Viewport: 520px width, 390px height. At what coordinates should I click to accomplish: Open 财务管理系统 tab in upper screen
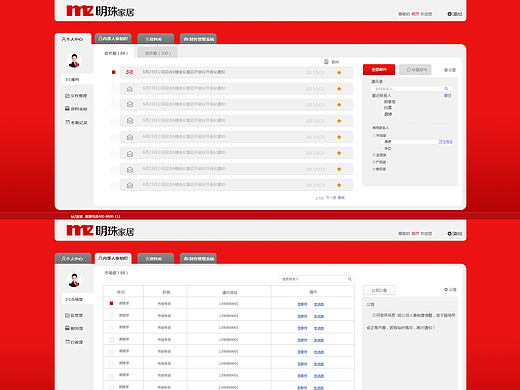point(198,39)
